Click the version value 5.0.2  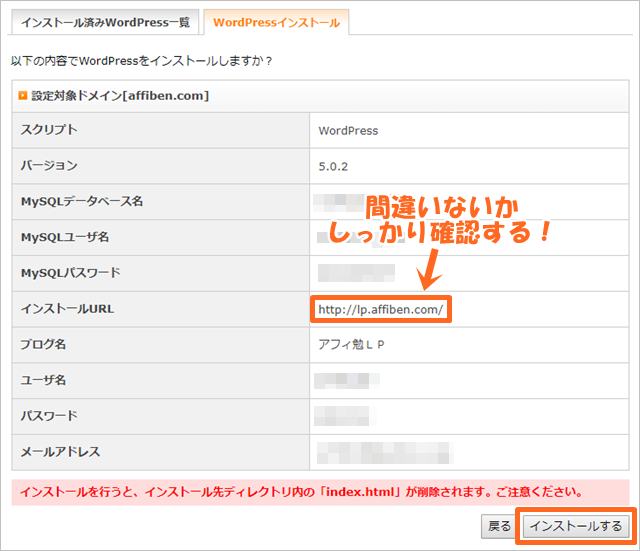pyautogui.click(x=334, y=166)
